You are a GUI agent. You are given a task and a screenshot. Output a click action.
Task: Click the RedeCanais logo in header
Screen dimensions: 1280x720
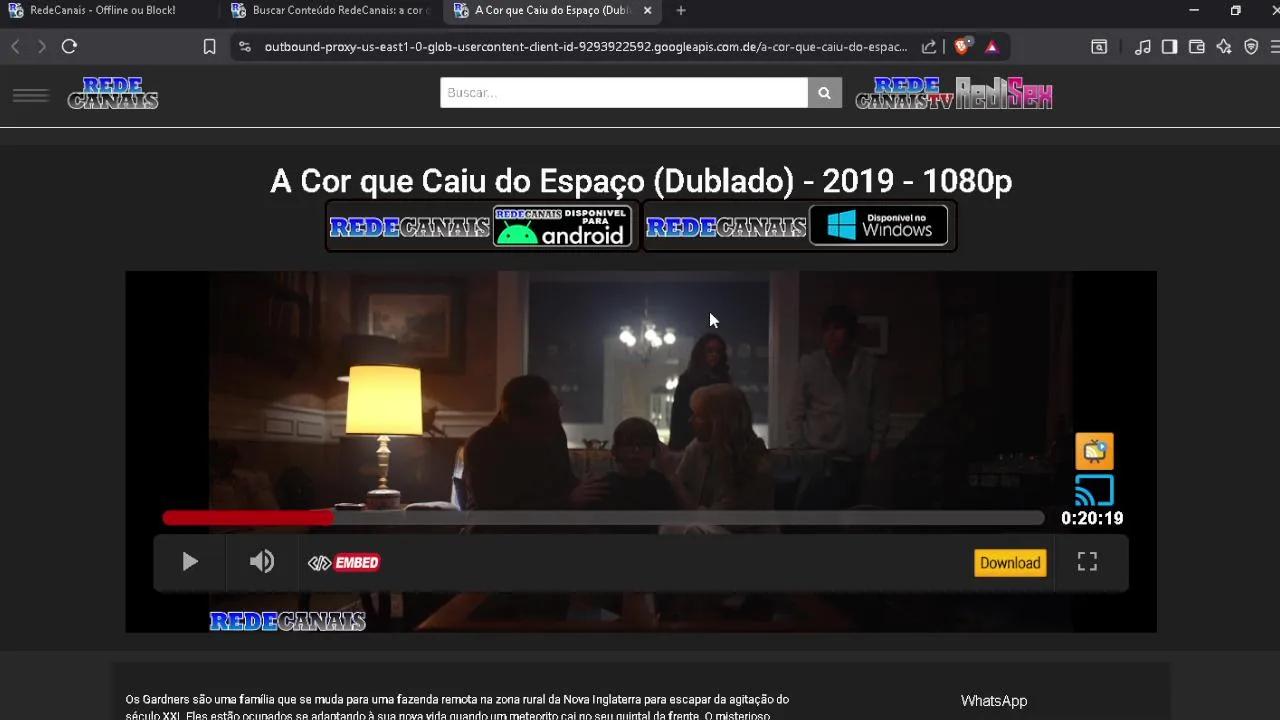pyautogui.click(x=113, y=93)
